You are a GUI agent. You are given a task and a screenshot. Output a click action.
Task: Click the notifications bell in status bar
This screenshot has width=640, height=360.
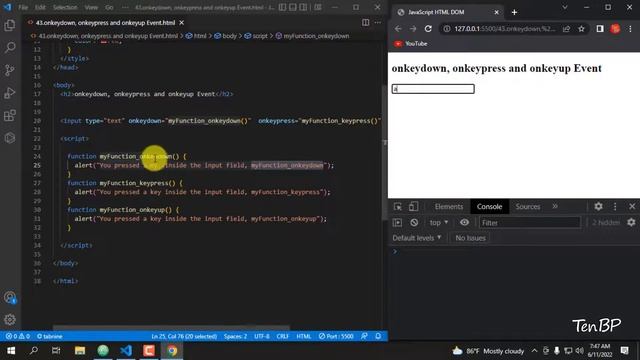coord(378,336)
